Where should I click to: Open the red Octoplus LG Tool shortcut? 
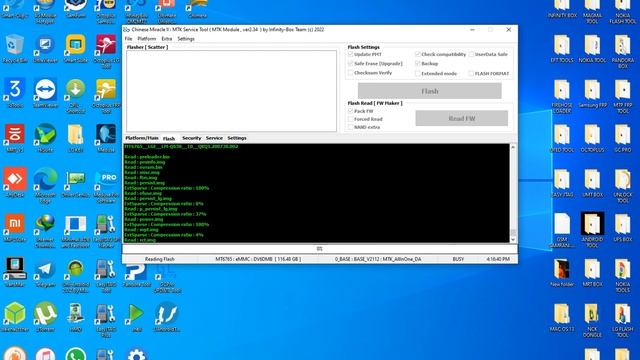106,51
